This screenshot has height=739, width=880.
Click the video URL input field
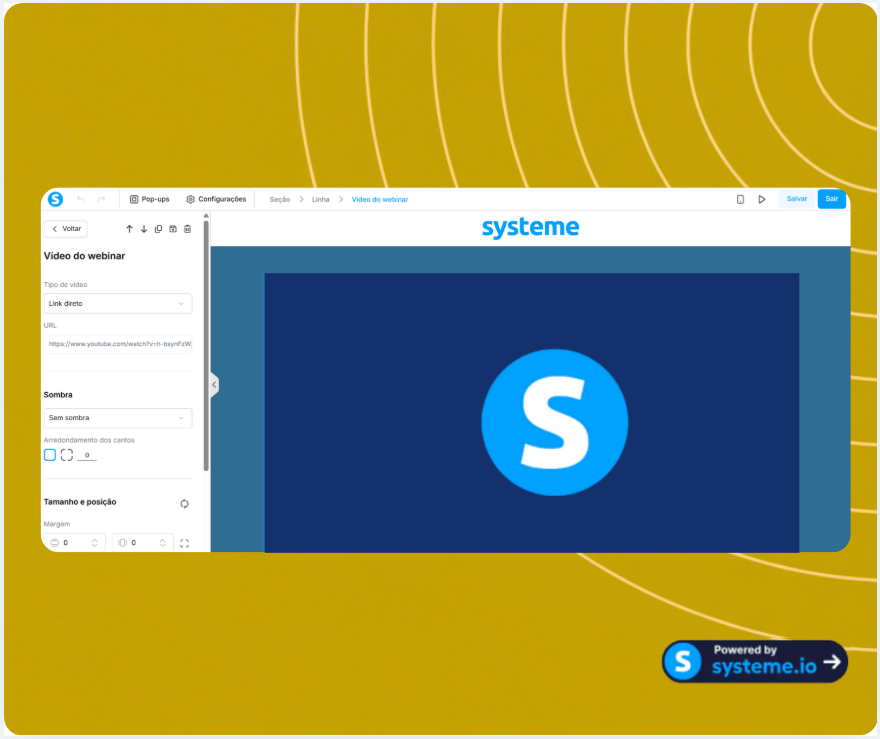[118, 343]
